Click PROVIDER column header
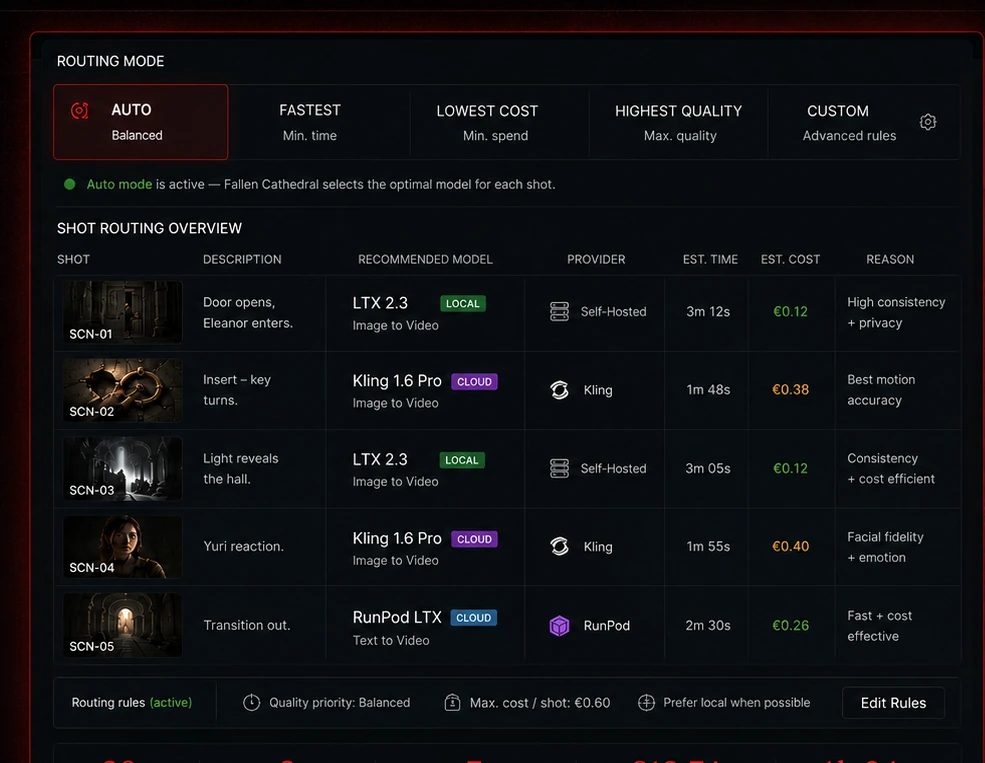The width and height of the screenshot is (985, 763). point(596,259)
